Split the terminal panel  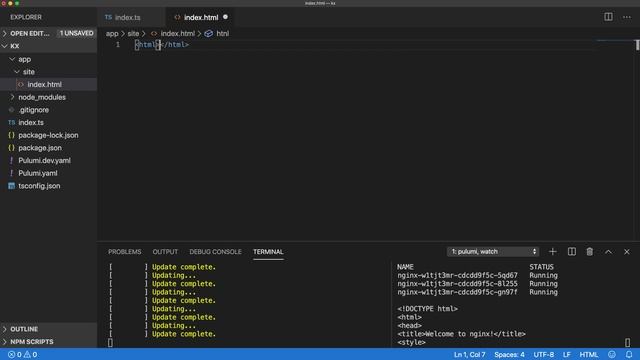[571, 251]
